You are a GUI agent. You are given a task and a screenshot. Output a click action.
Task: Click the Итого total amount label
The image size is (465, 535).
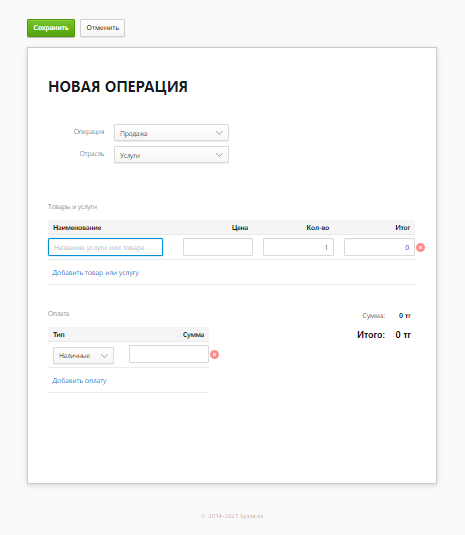coord(371,335)
